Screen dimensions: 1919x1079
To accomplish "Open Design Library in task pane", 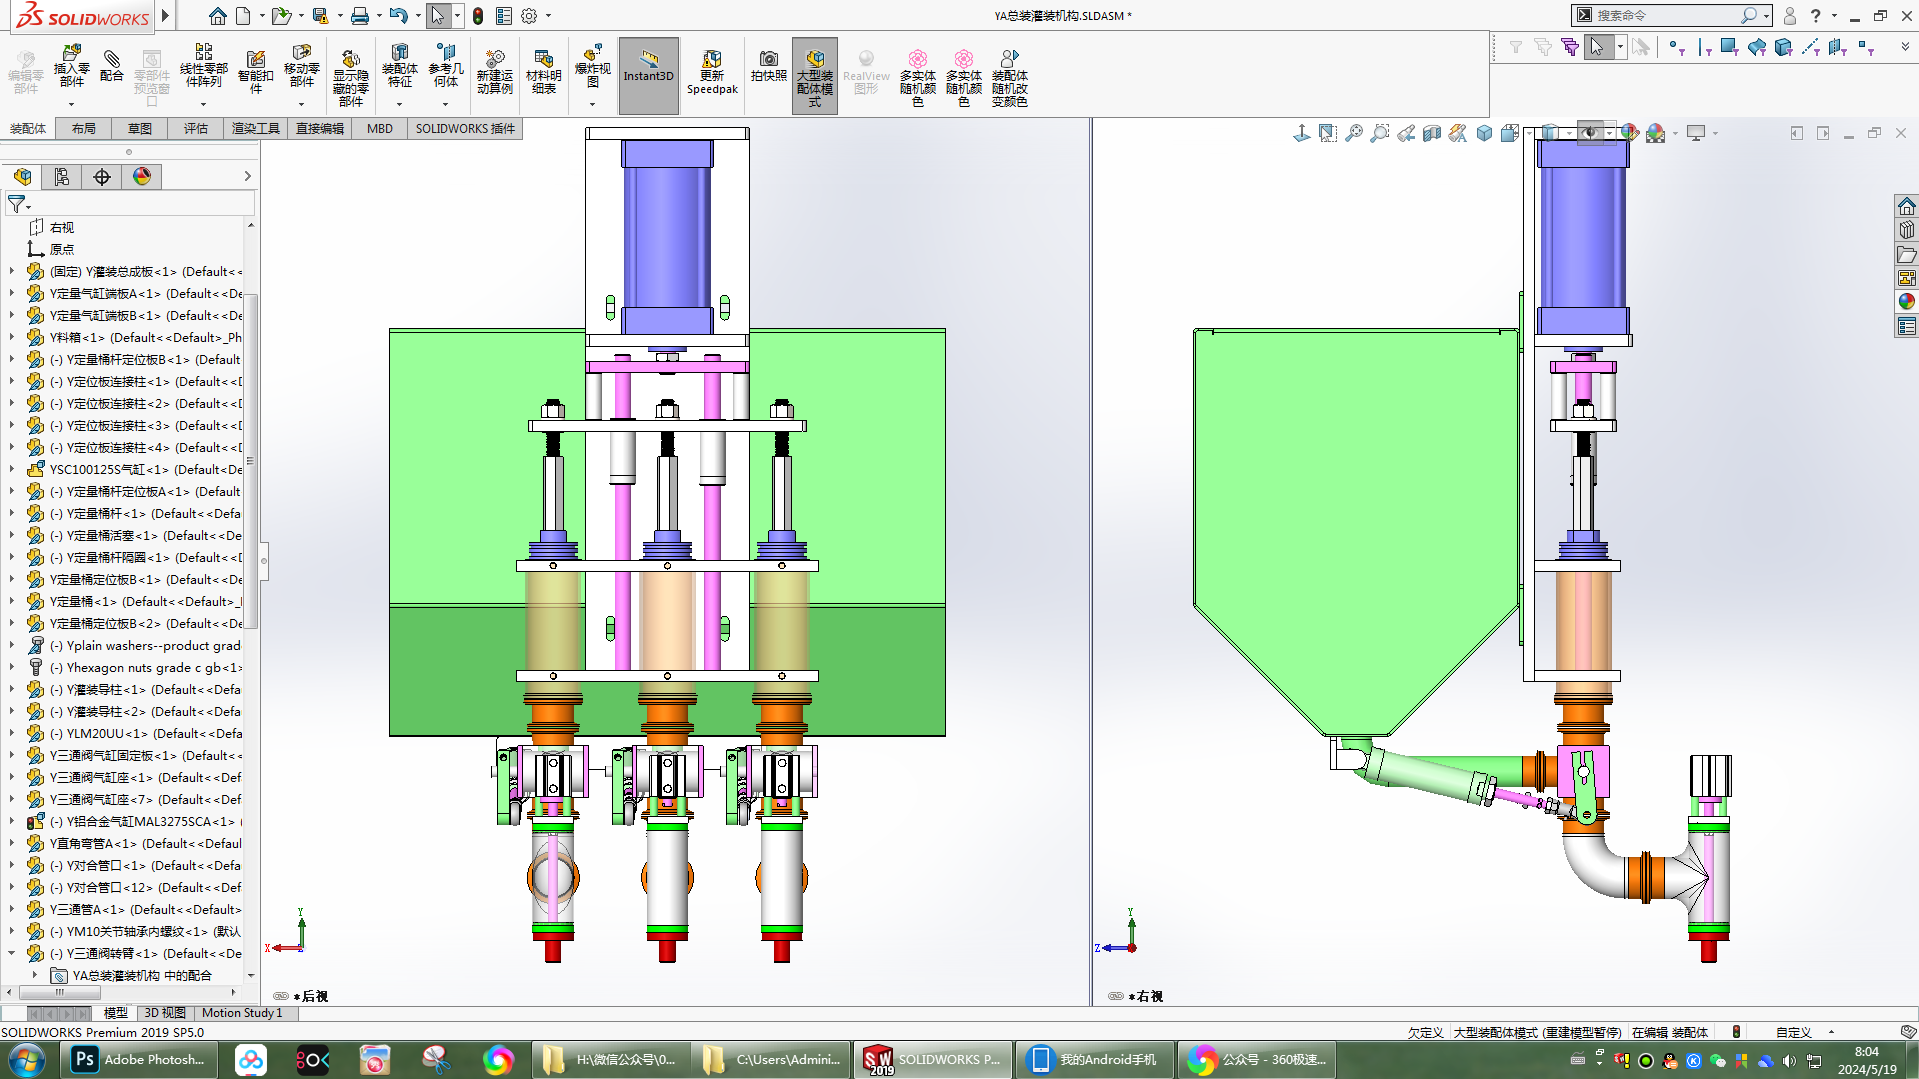I will tap(1907, 230).
